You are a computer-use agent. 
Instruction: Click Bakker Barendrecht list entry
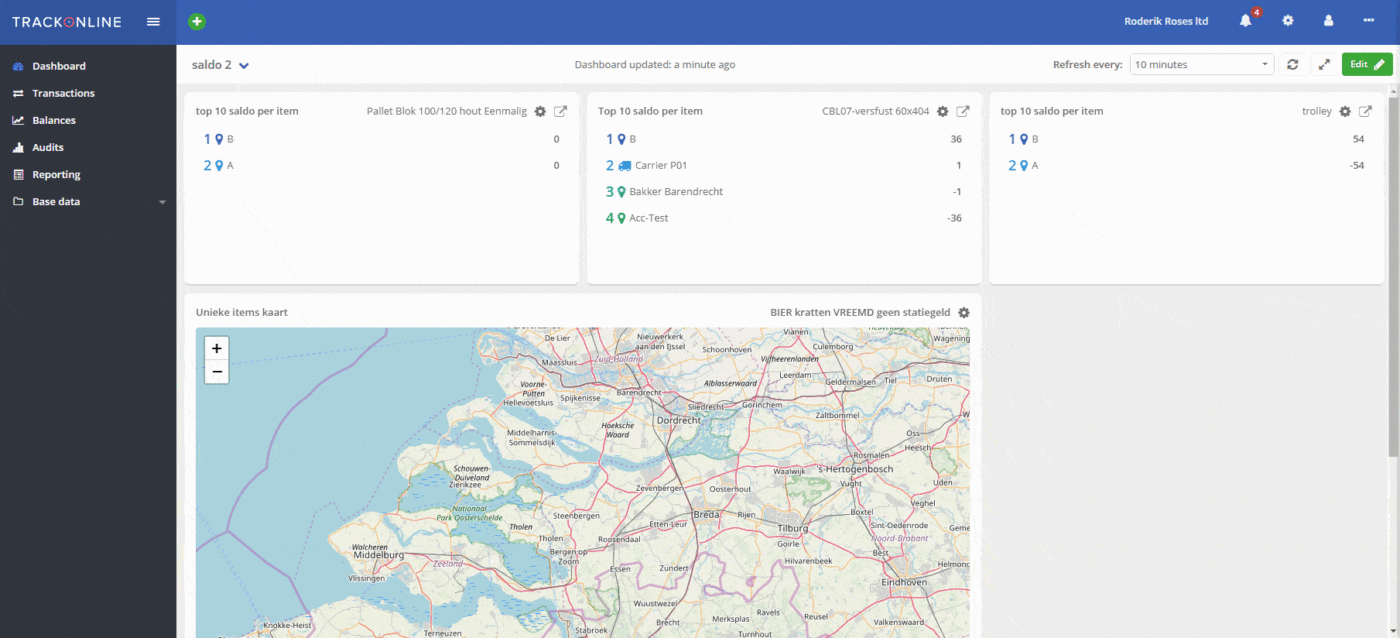[675, 191]
